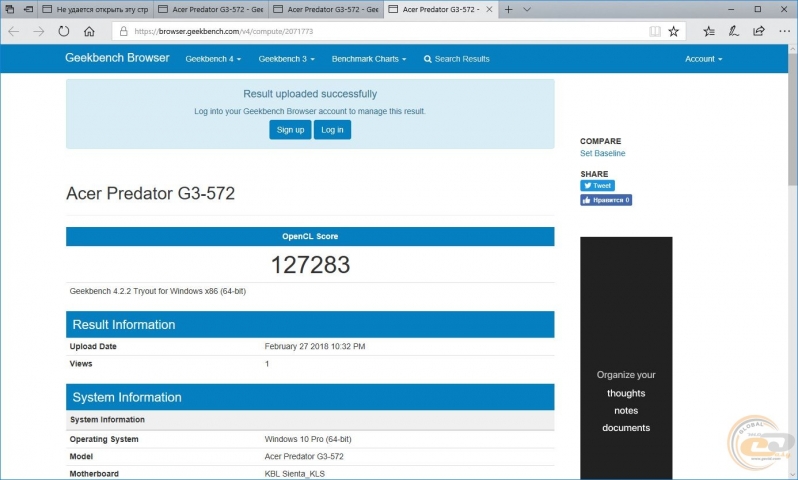Click the Log in button
This screenshot has width=798, height=480.
point(332,130)
